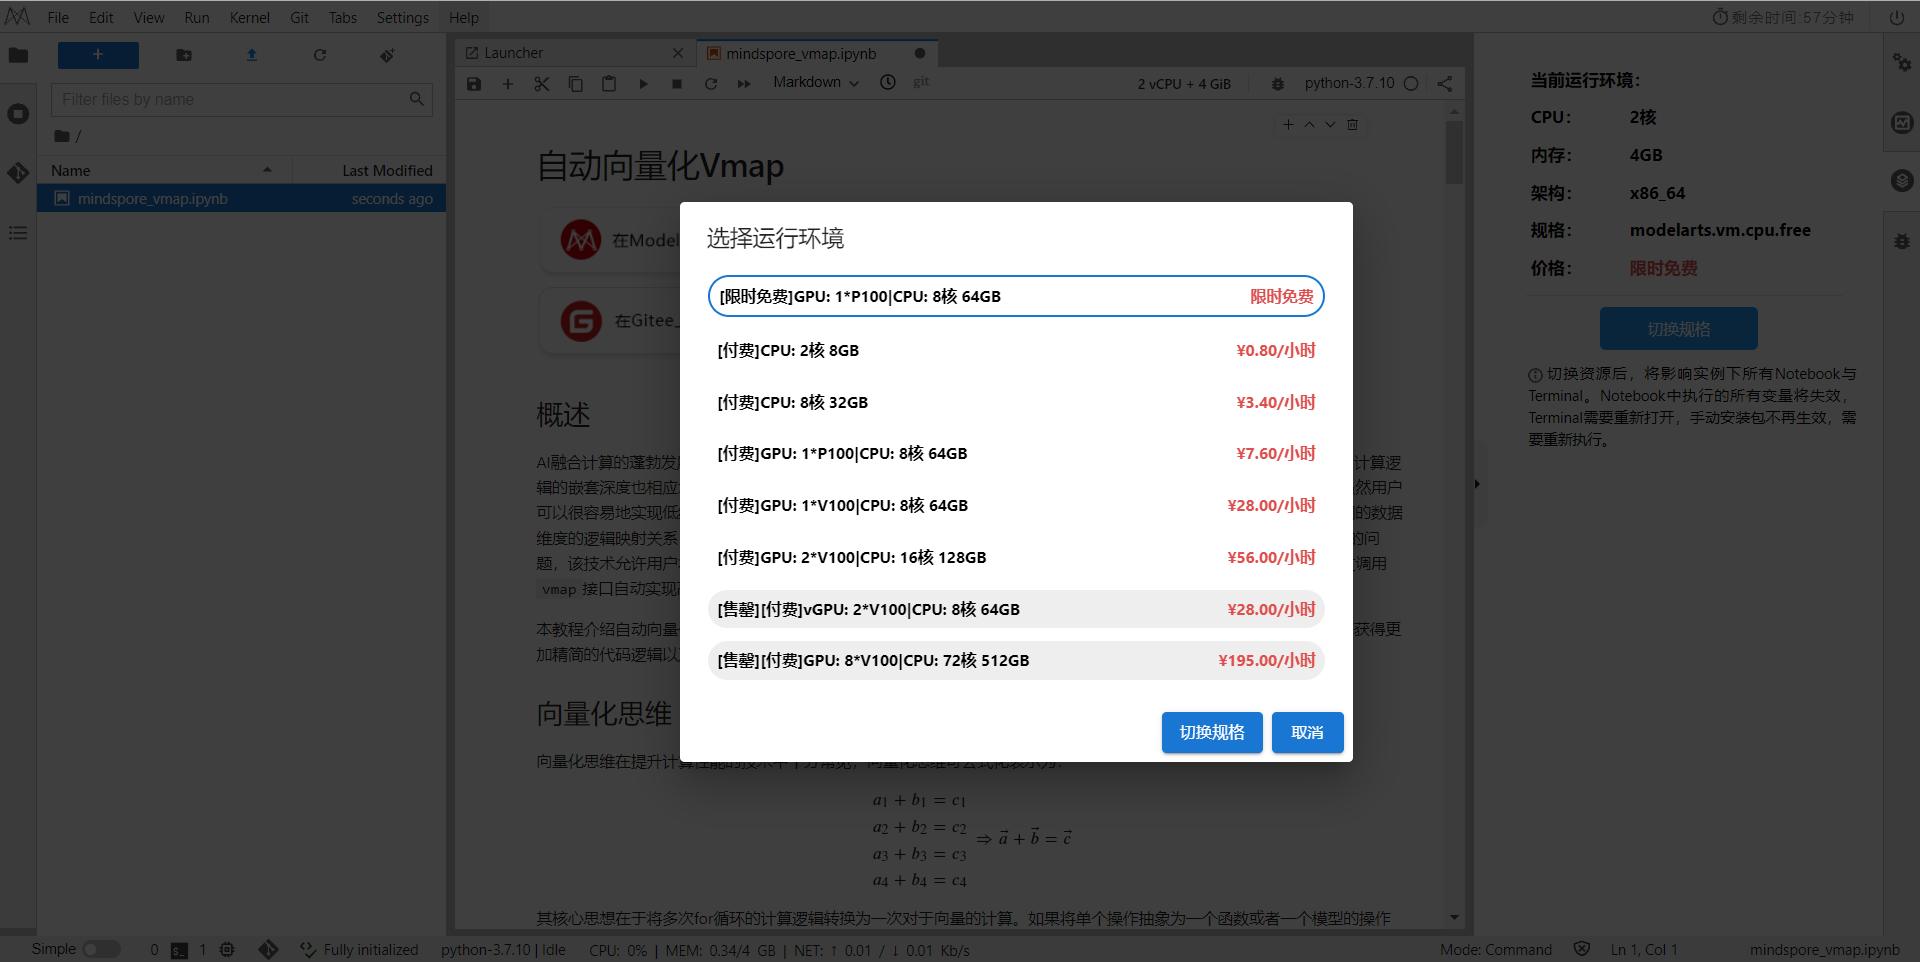Click the Filter files by name field

pos(230,99)
